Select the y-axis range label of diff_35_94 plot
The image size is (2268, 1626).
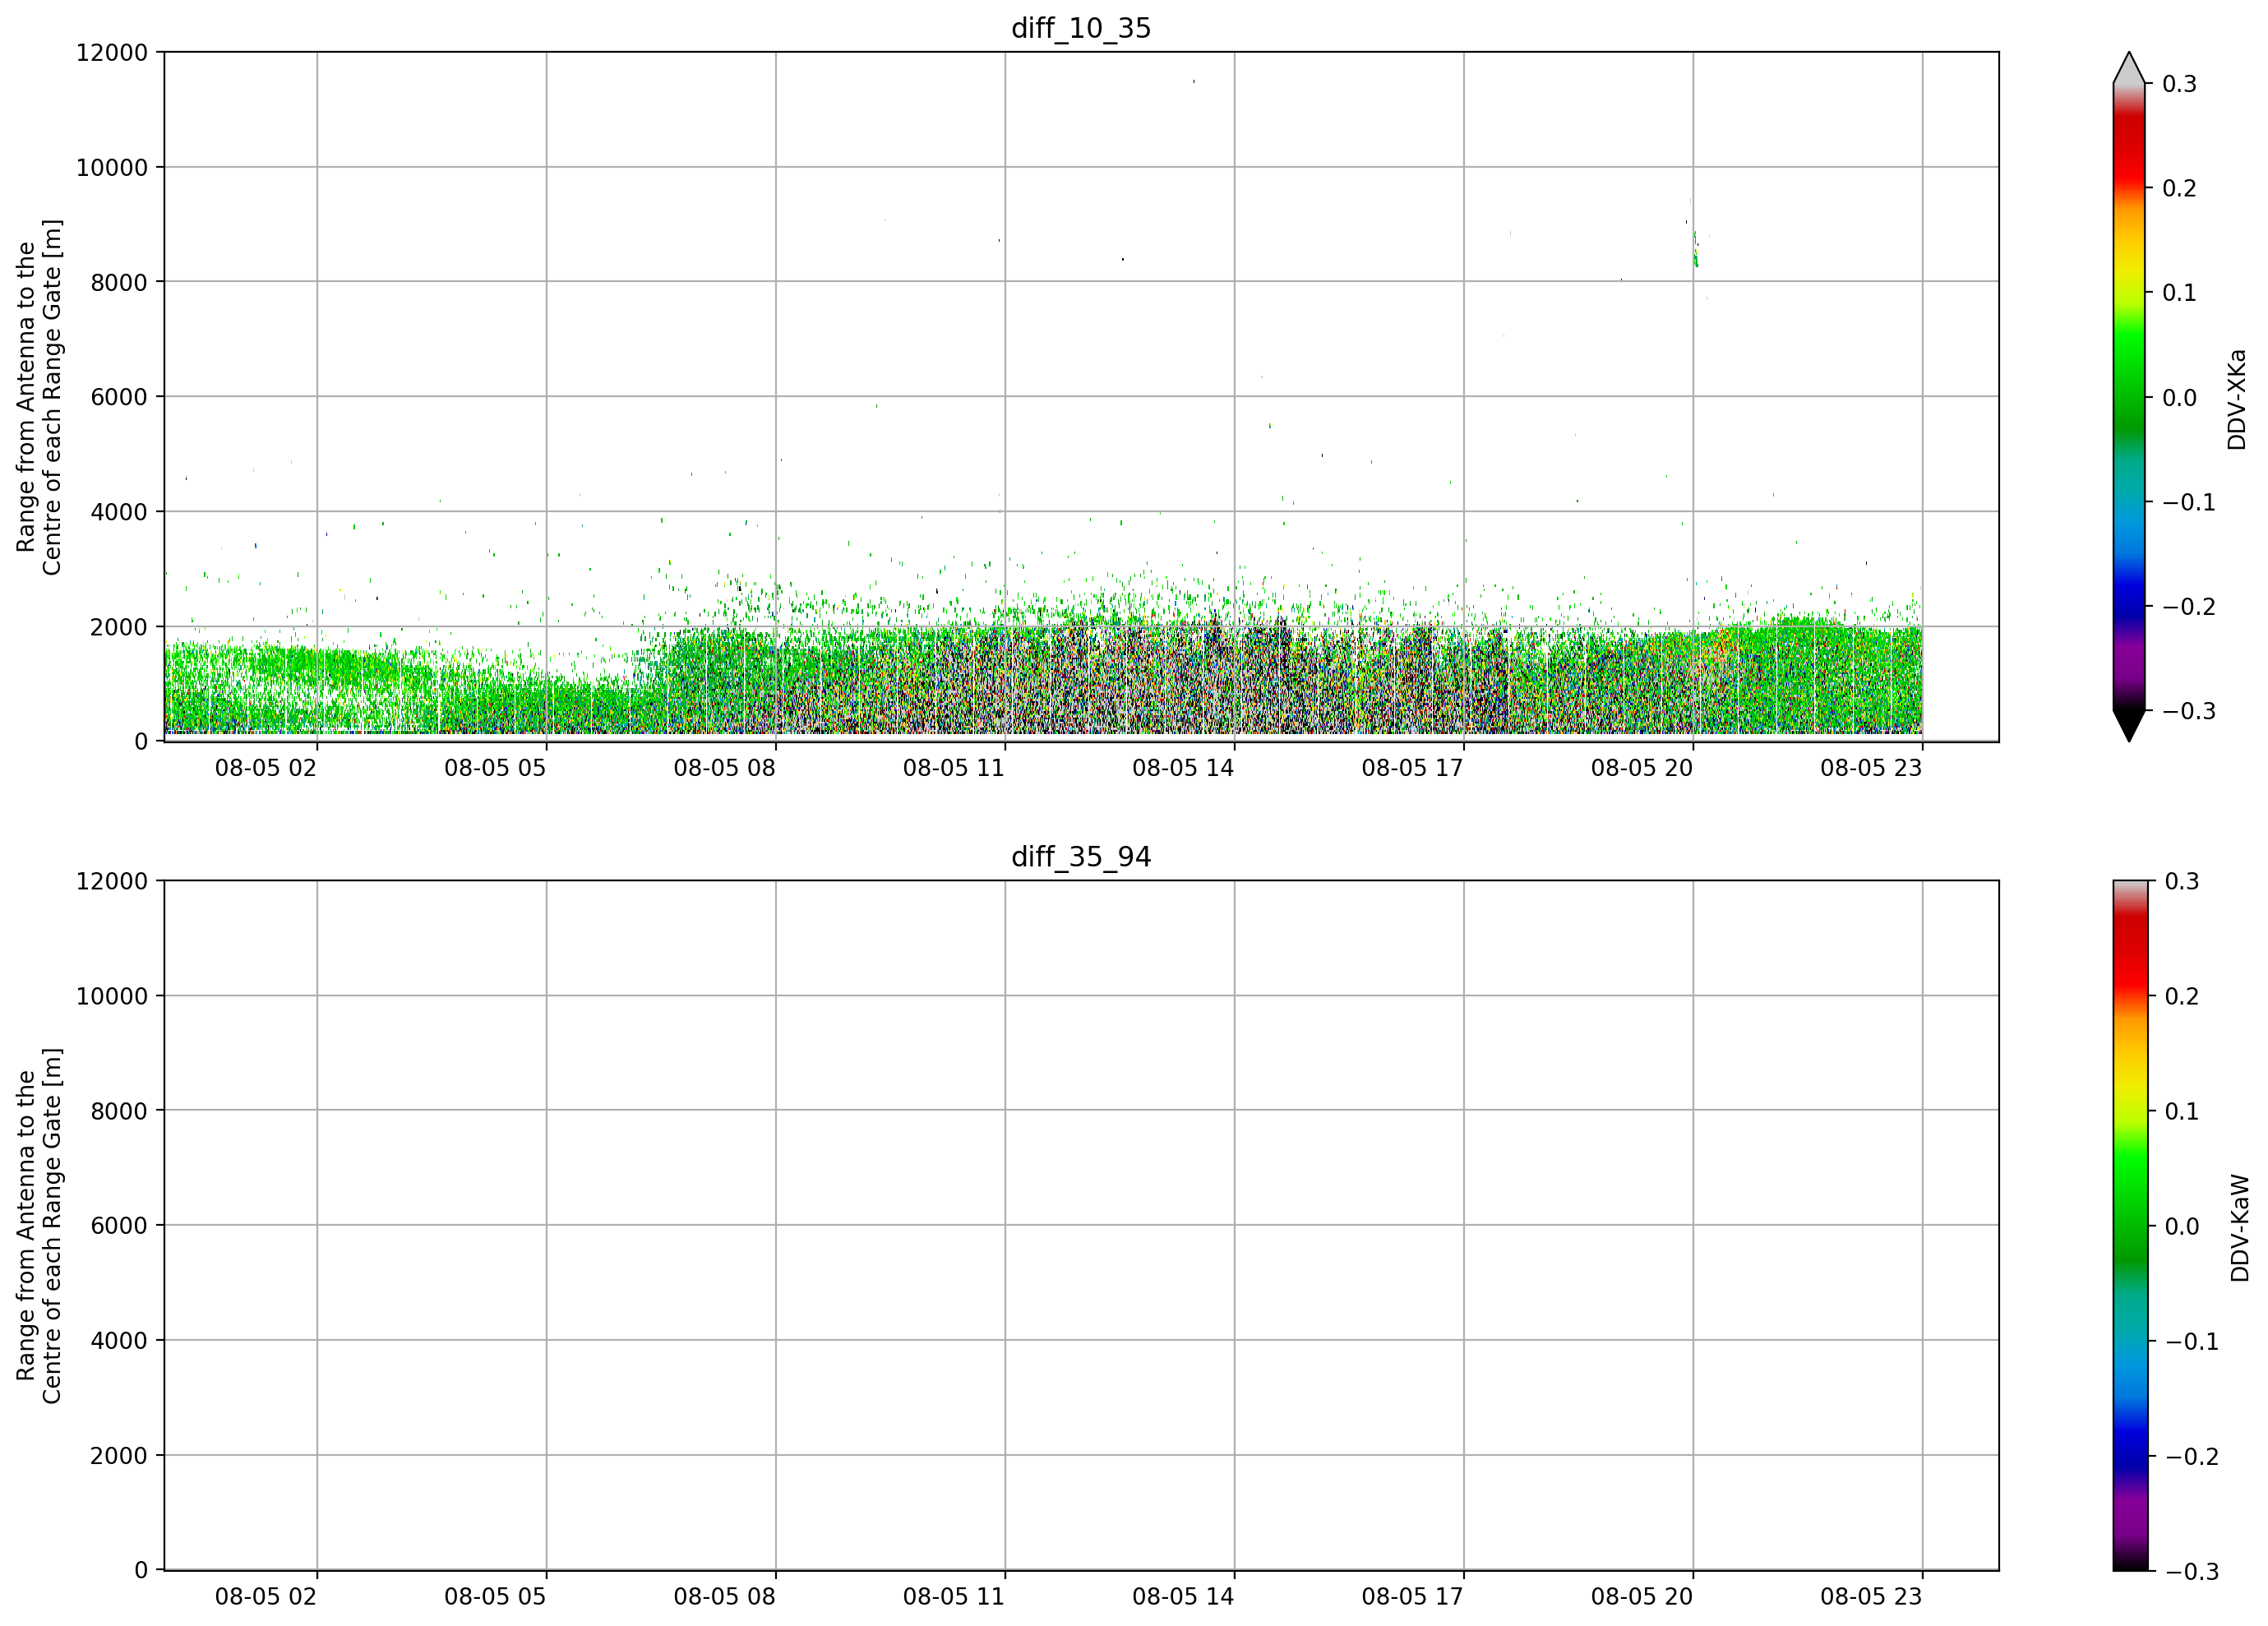pyautogui.click(x=39, y=1226)
